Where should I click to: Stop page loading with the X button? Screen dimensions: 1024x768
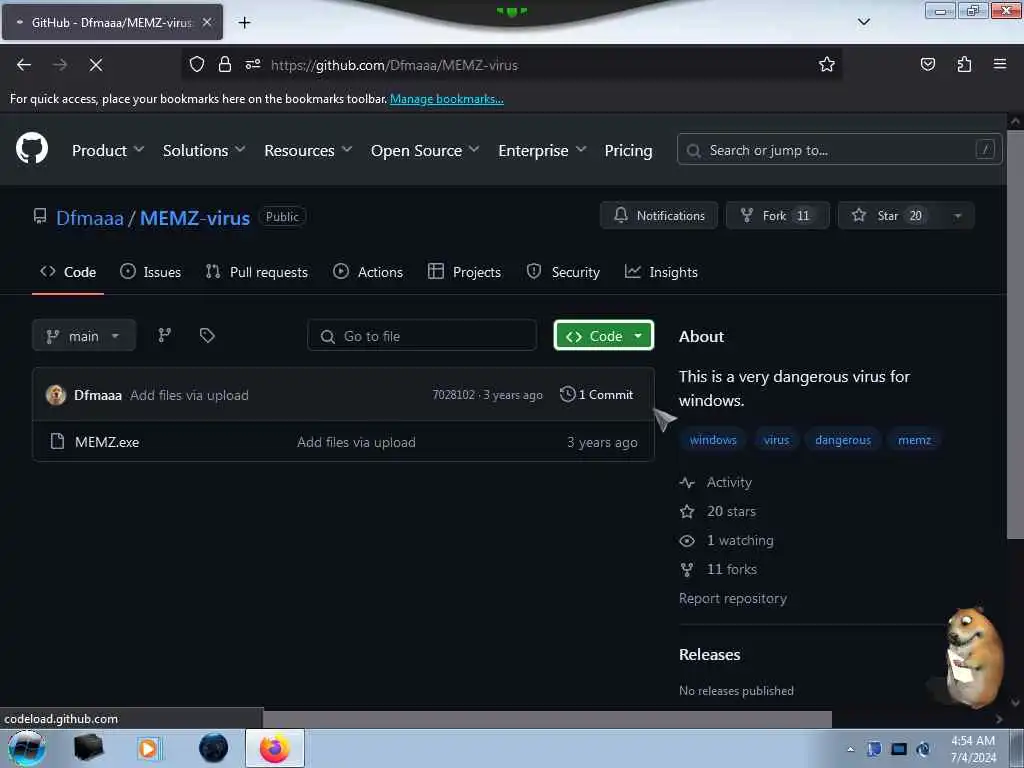click(x=96, y=65)
